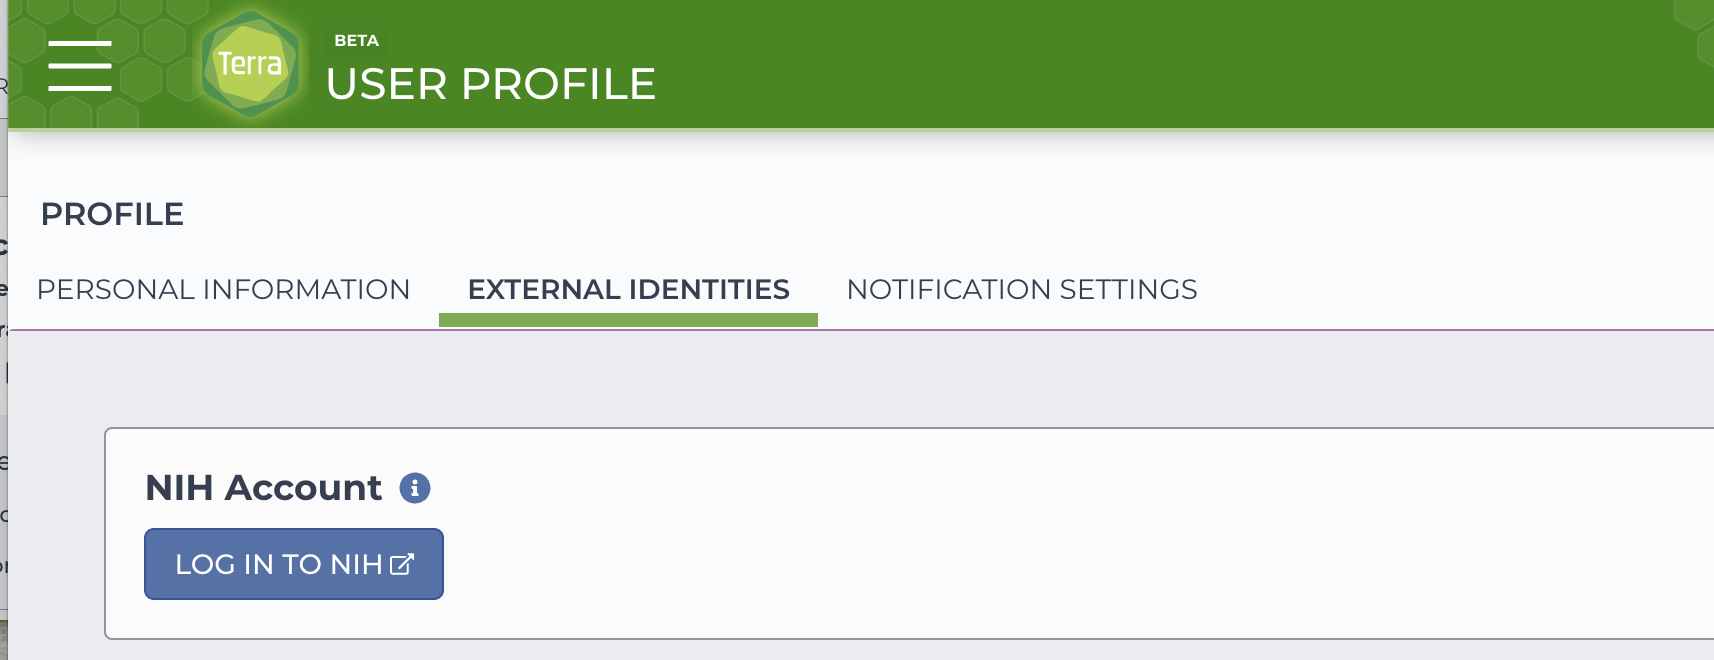Click the NIH Account heading text
This screenshot has width=1714, height=660.
263,488
